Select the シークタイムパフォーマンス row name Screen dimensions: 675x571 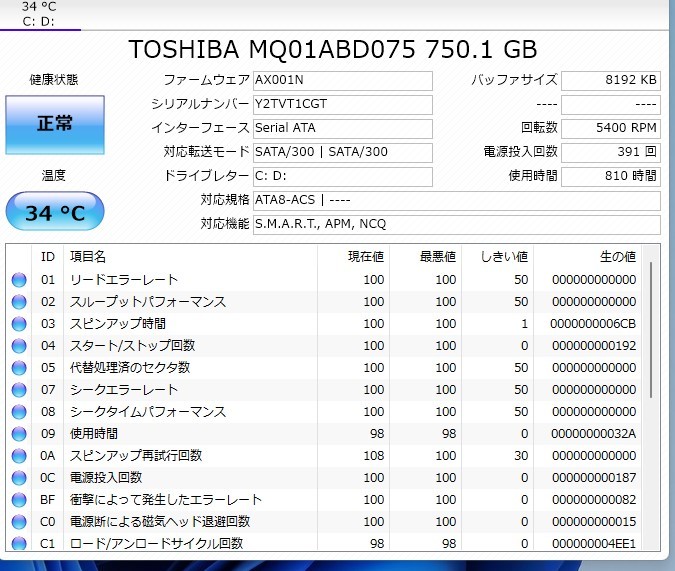click(x=148, y=412)
